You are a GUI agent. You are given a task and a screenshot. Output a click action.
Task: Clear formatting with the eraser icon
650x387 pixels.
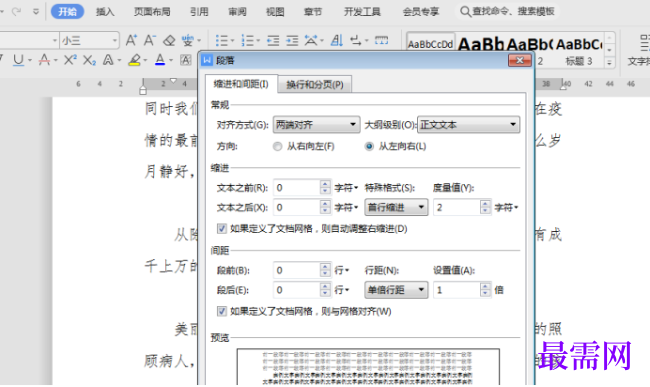[x=169, y=41]
